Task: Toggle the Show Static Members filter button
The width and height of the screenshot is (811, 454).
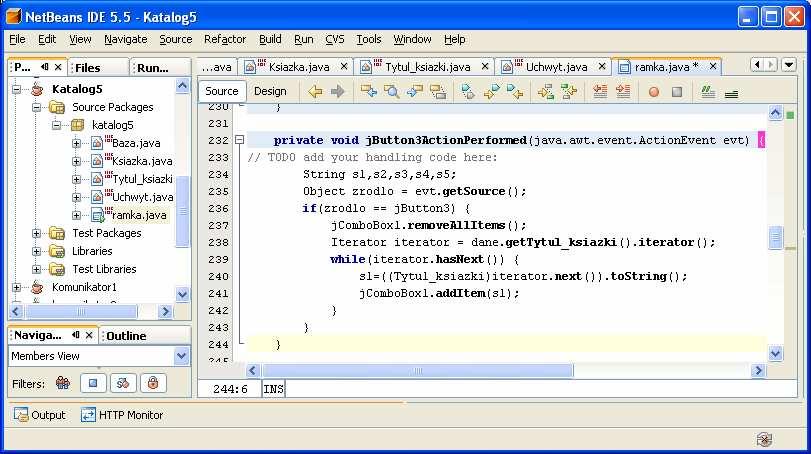Action: 123,383
